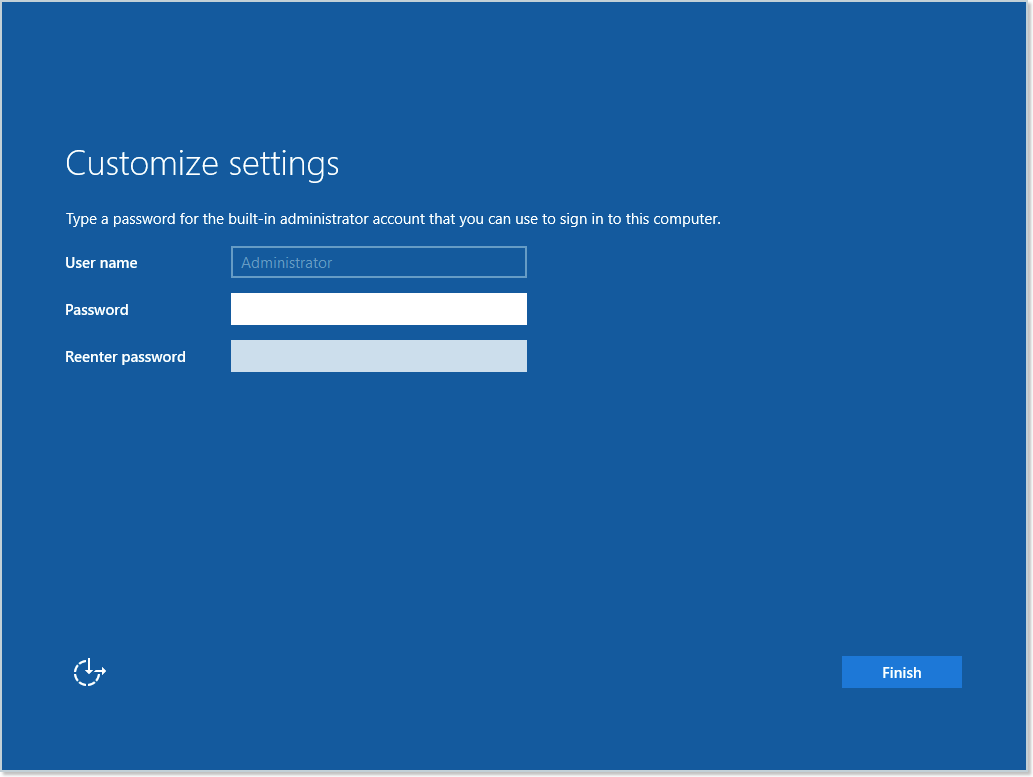Viewport: 1033px width, 777px height.
Task: Click the "Password" label text
Action: [97, 310]
